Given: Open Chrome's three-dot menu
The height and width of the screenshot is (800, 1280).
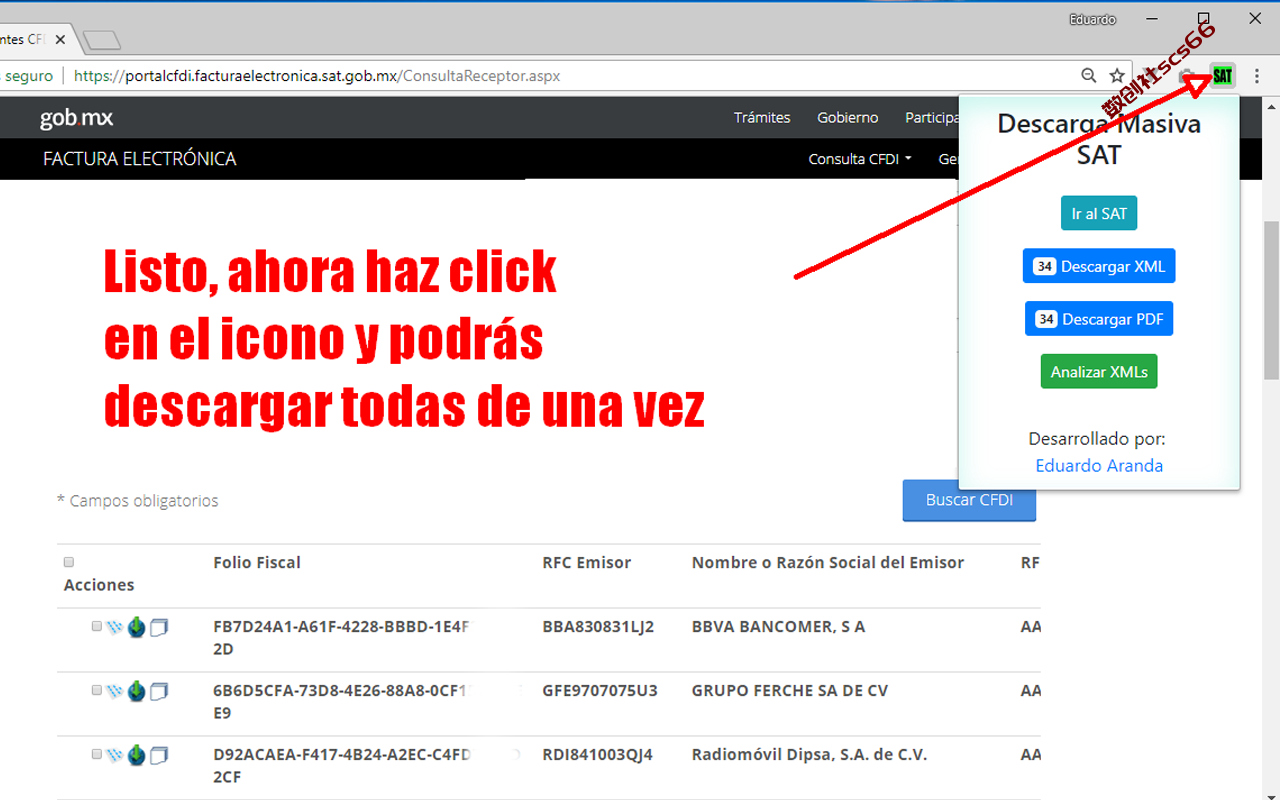Looking at the screenshot, I should pos(1257,76).
